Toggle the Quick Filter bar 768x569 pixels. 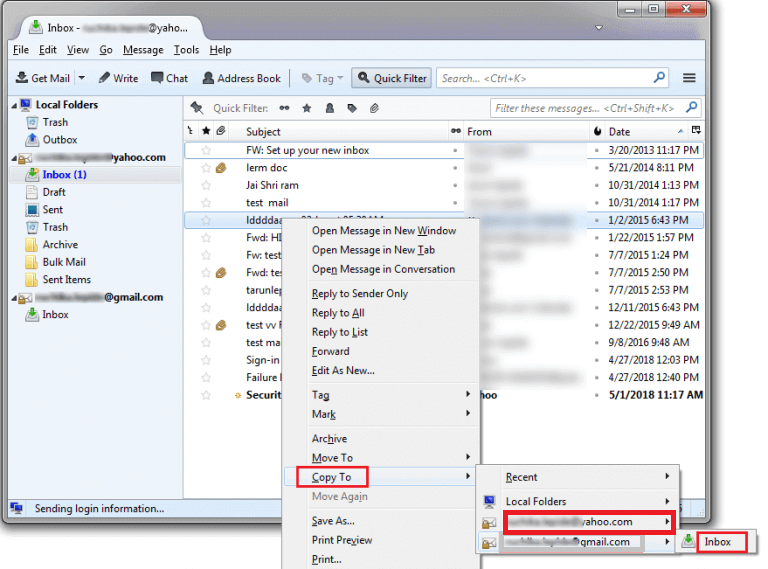[x=391, y=78]
